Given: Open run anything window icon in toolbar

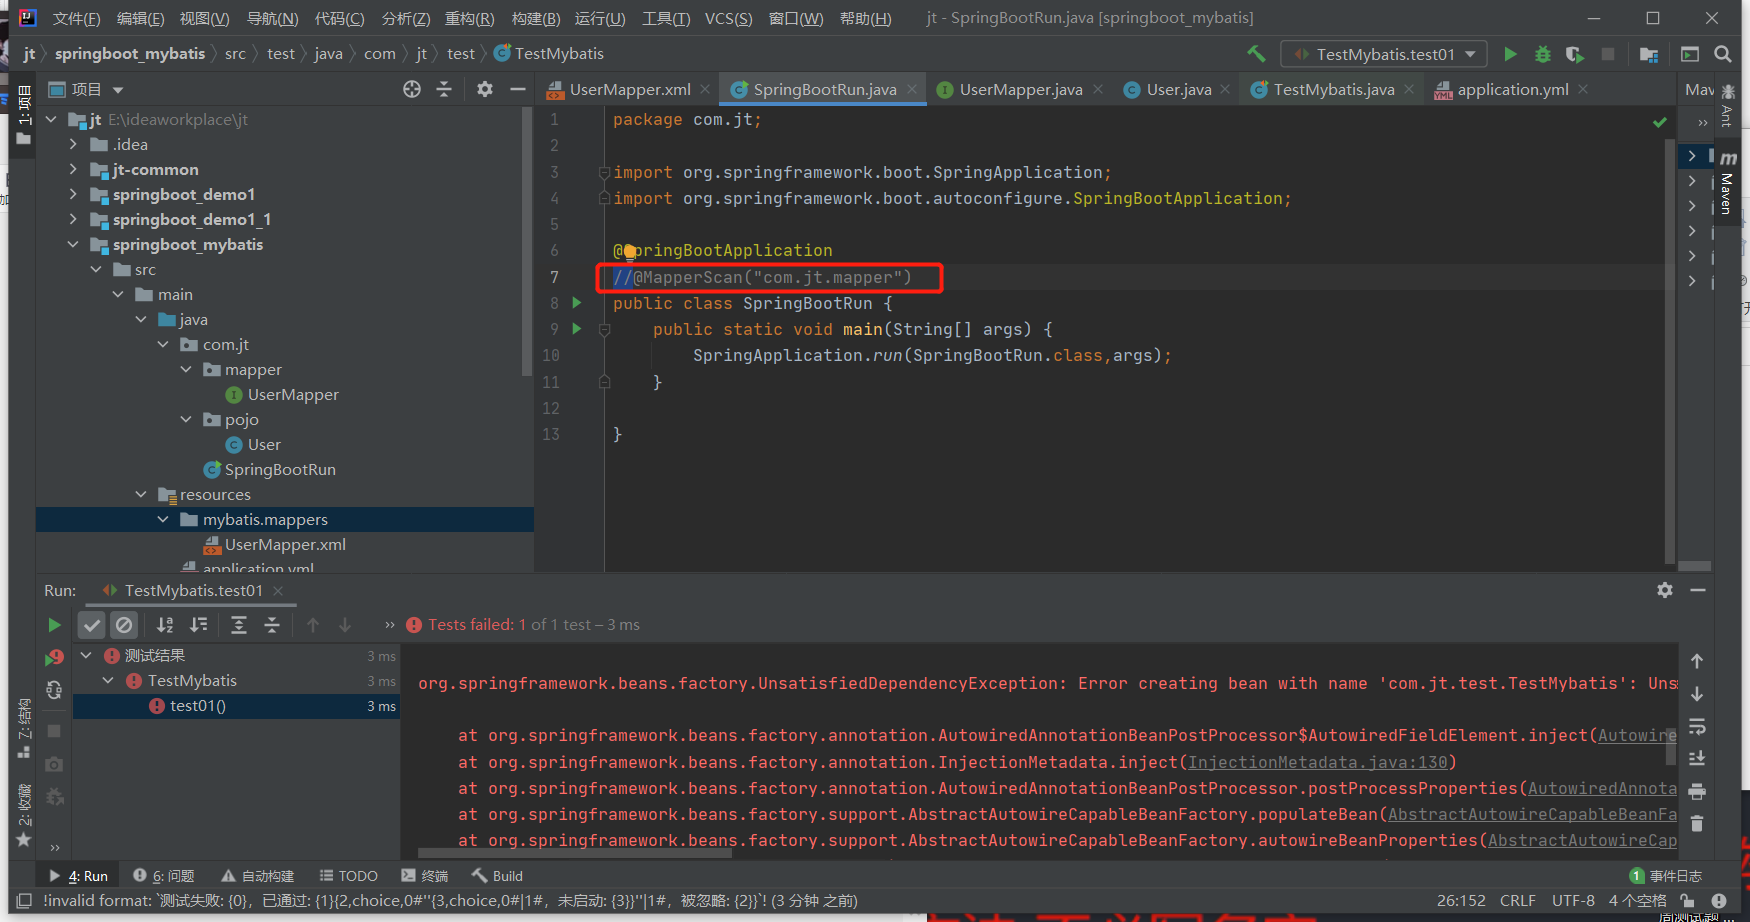Looking at the screenshot, I should [1690, 54].
